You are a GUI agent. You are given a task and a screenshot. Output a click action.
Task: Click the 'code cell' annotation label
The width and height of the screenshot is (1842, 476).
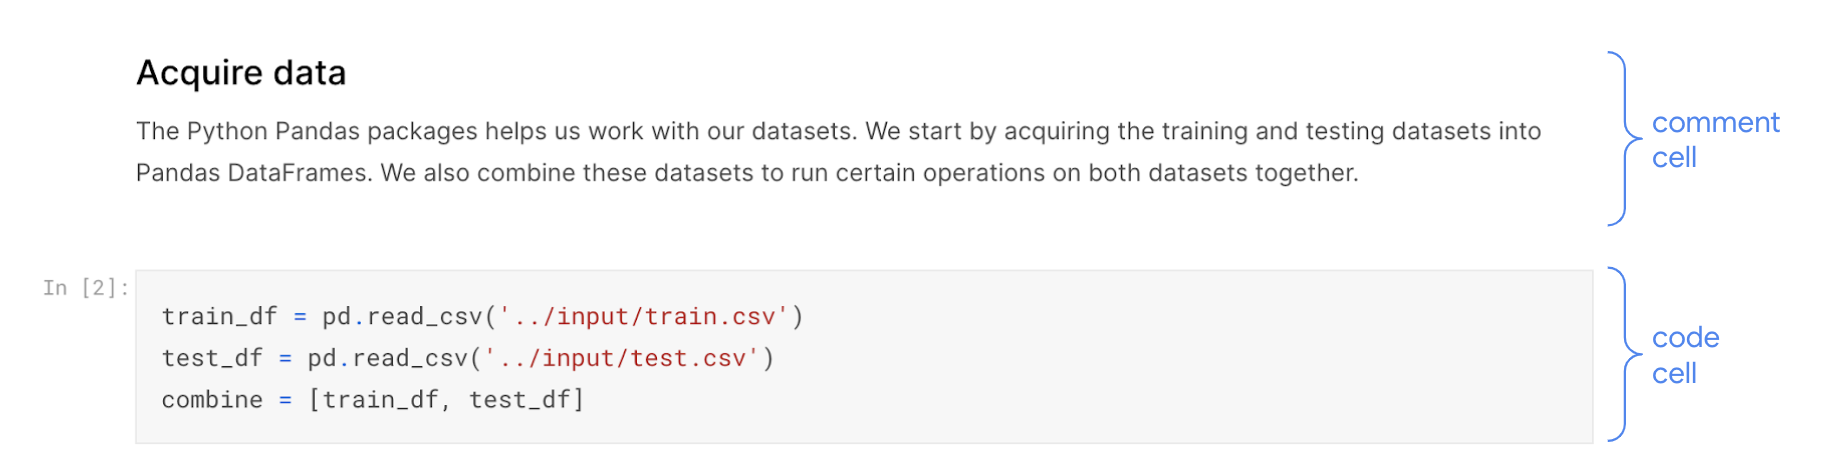[x=1685, y=355]
